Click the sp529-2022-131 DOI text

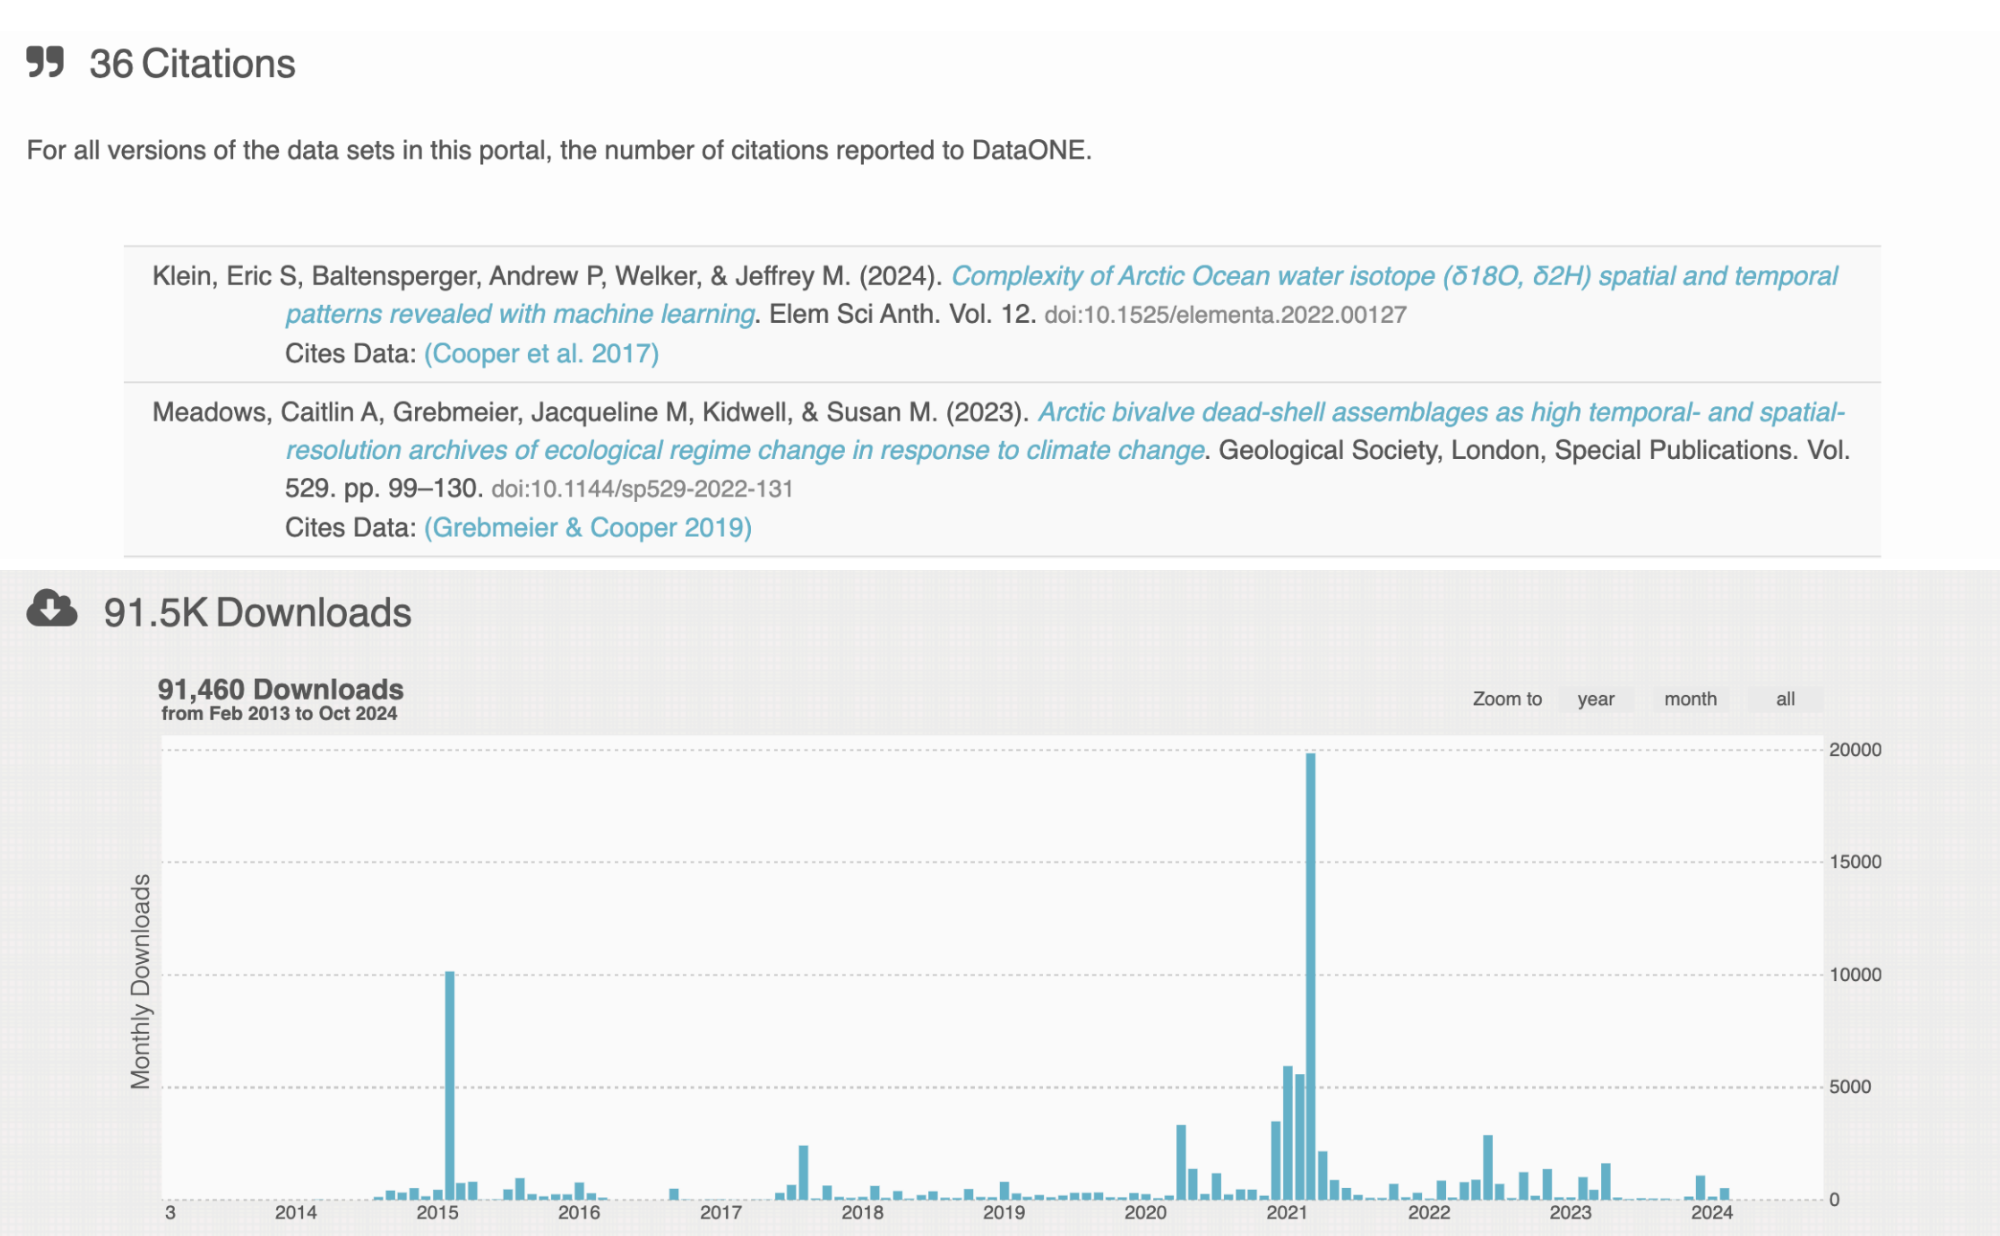pyautogui.click(x=643, y=490)
